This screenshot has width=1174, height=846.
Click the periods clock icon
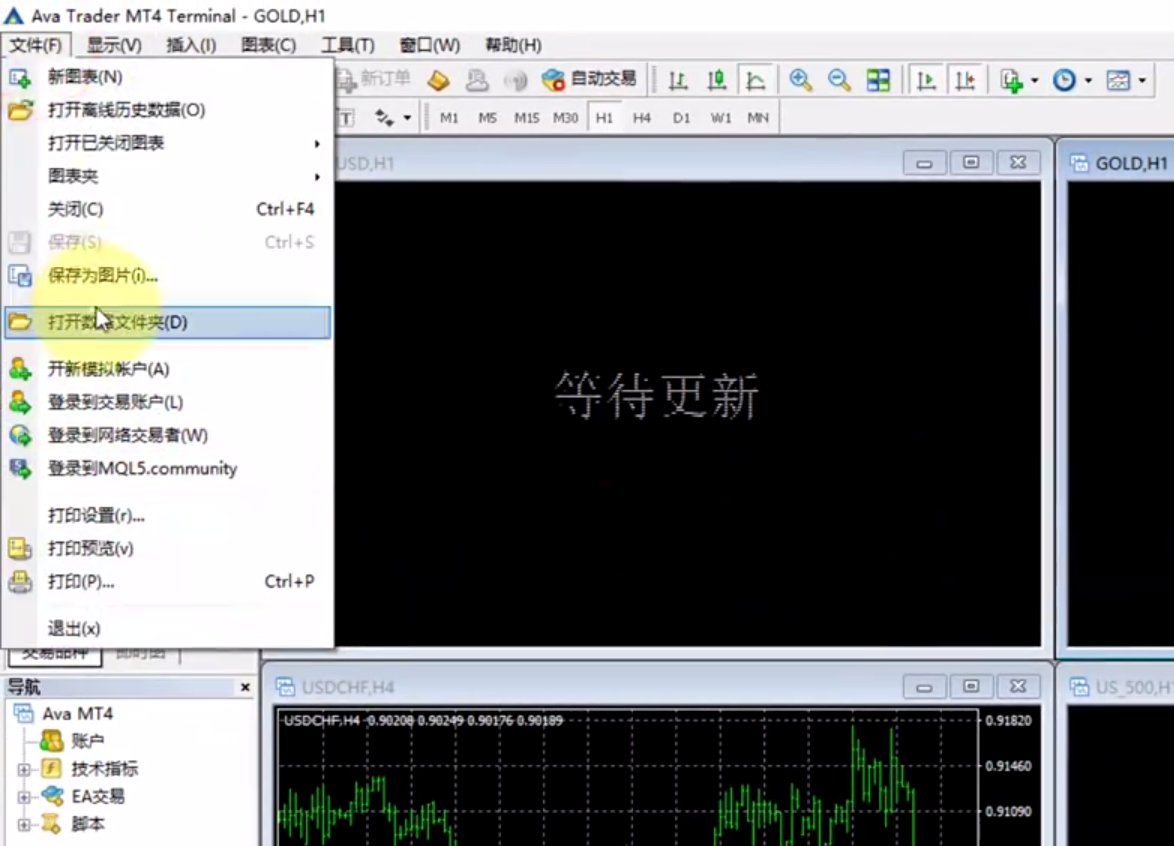1064,80
